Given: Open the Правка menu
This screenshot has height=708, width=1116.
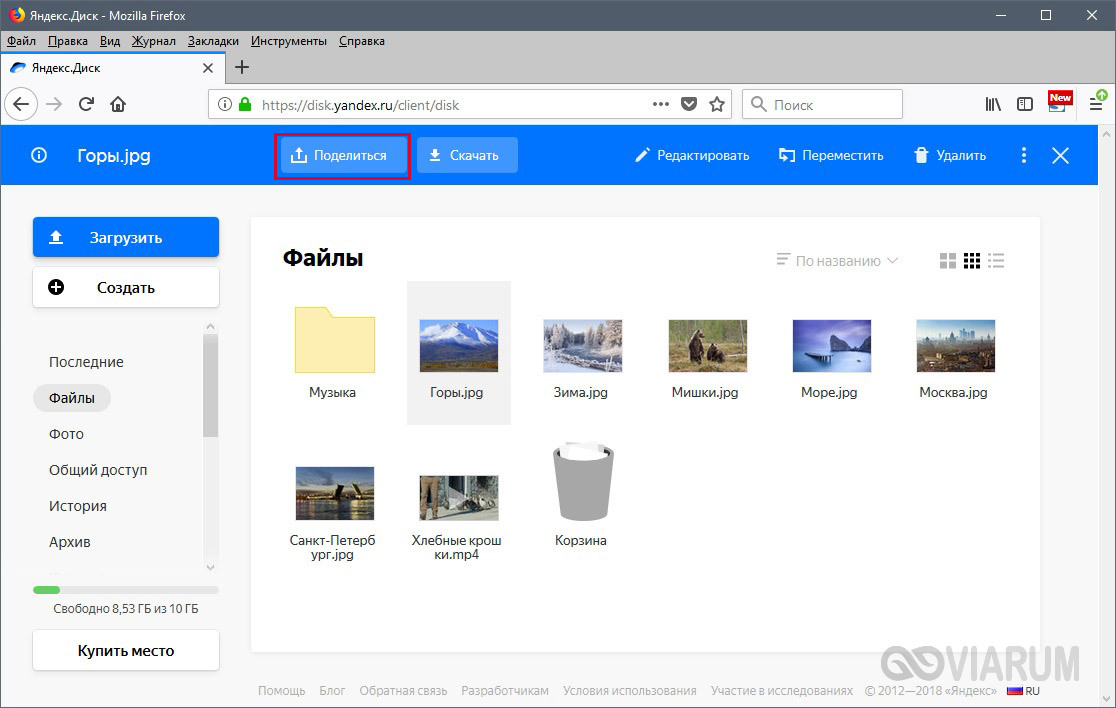Looking at the screenshot, I should pos(68,41).
